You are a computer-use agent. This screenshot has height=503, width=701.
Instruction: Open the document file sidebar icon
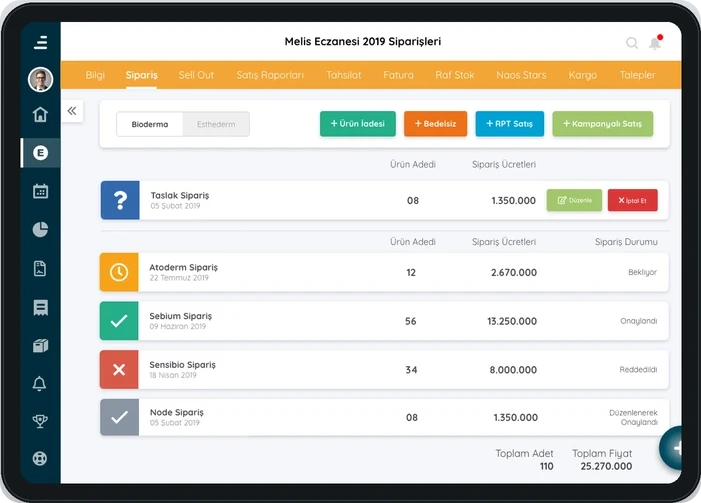pyautogui.click(x=40, y=268)
